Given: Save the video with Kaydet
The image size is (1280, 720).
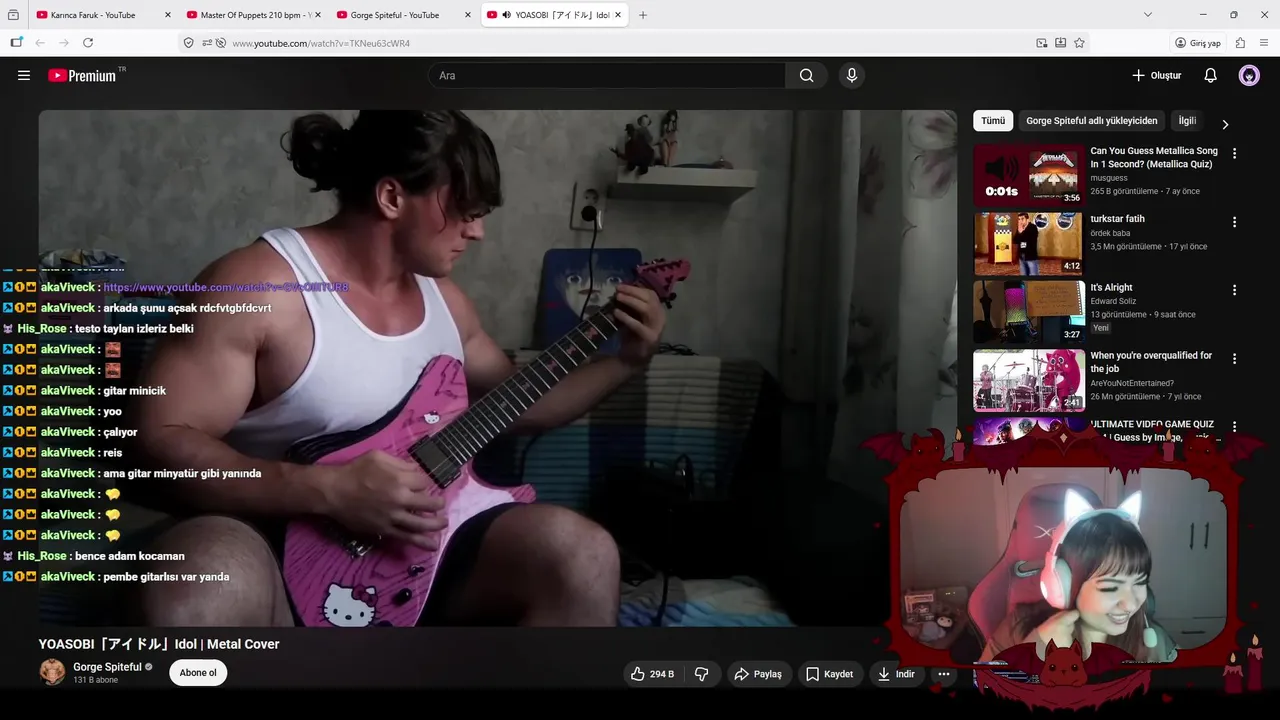Looking at the screenshot, I should click(x=829, y=674).
